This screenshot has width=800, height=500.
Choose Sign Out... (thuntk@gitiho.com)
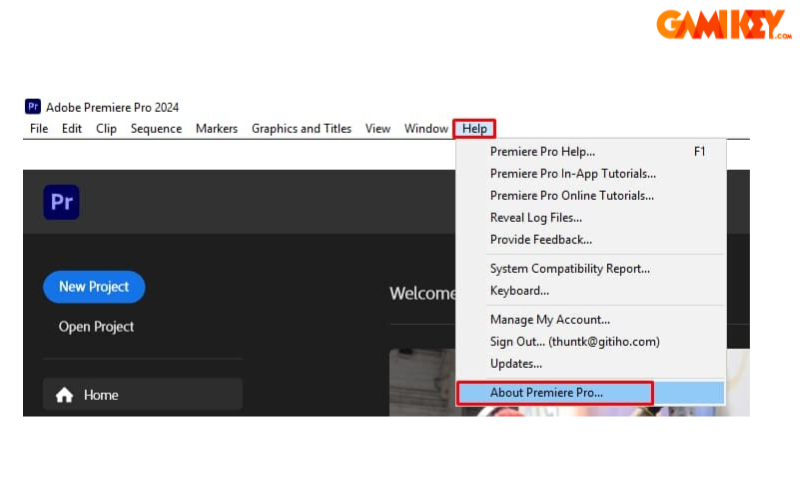point(590,341)
